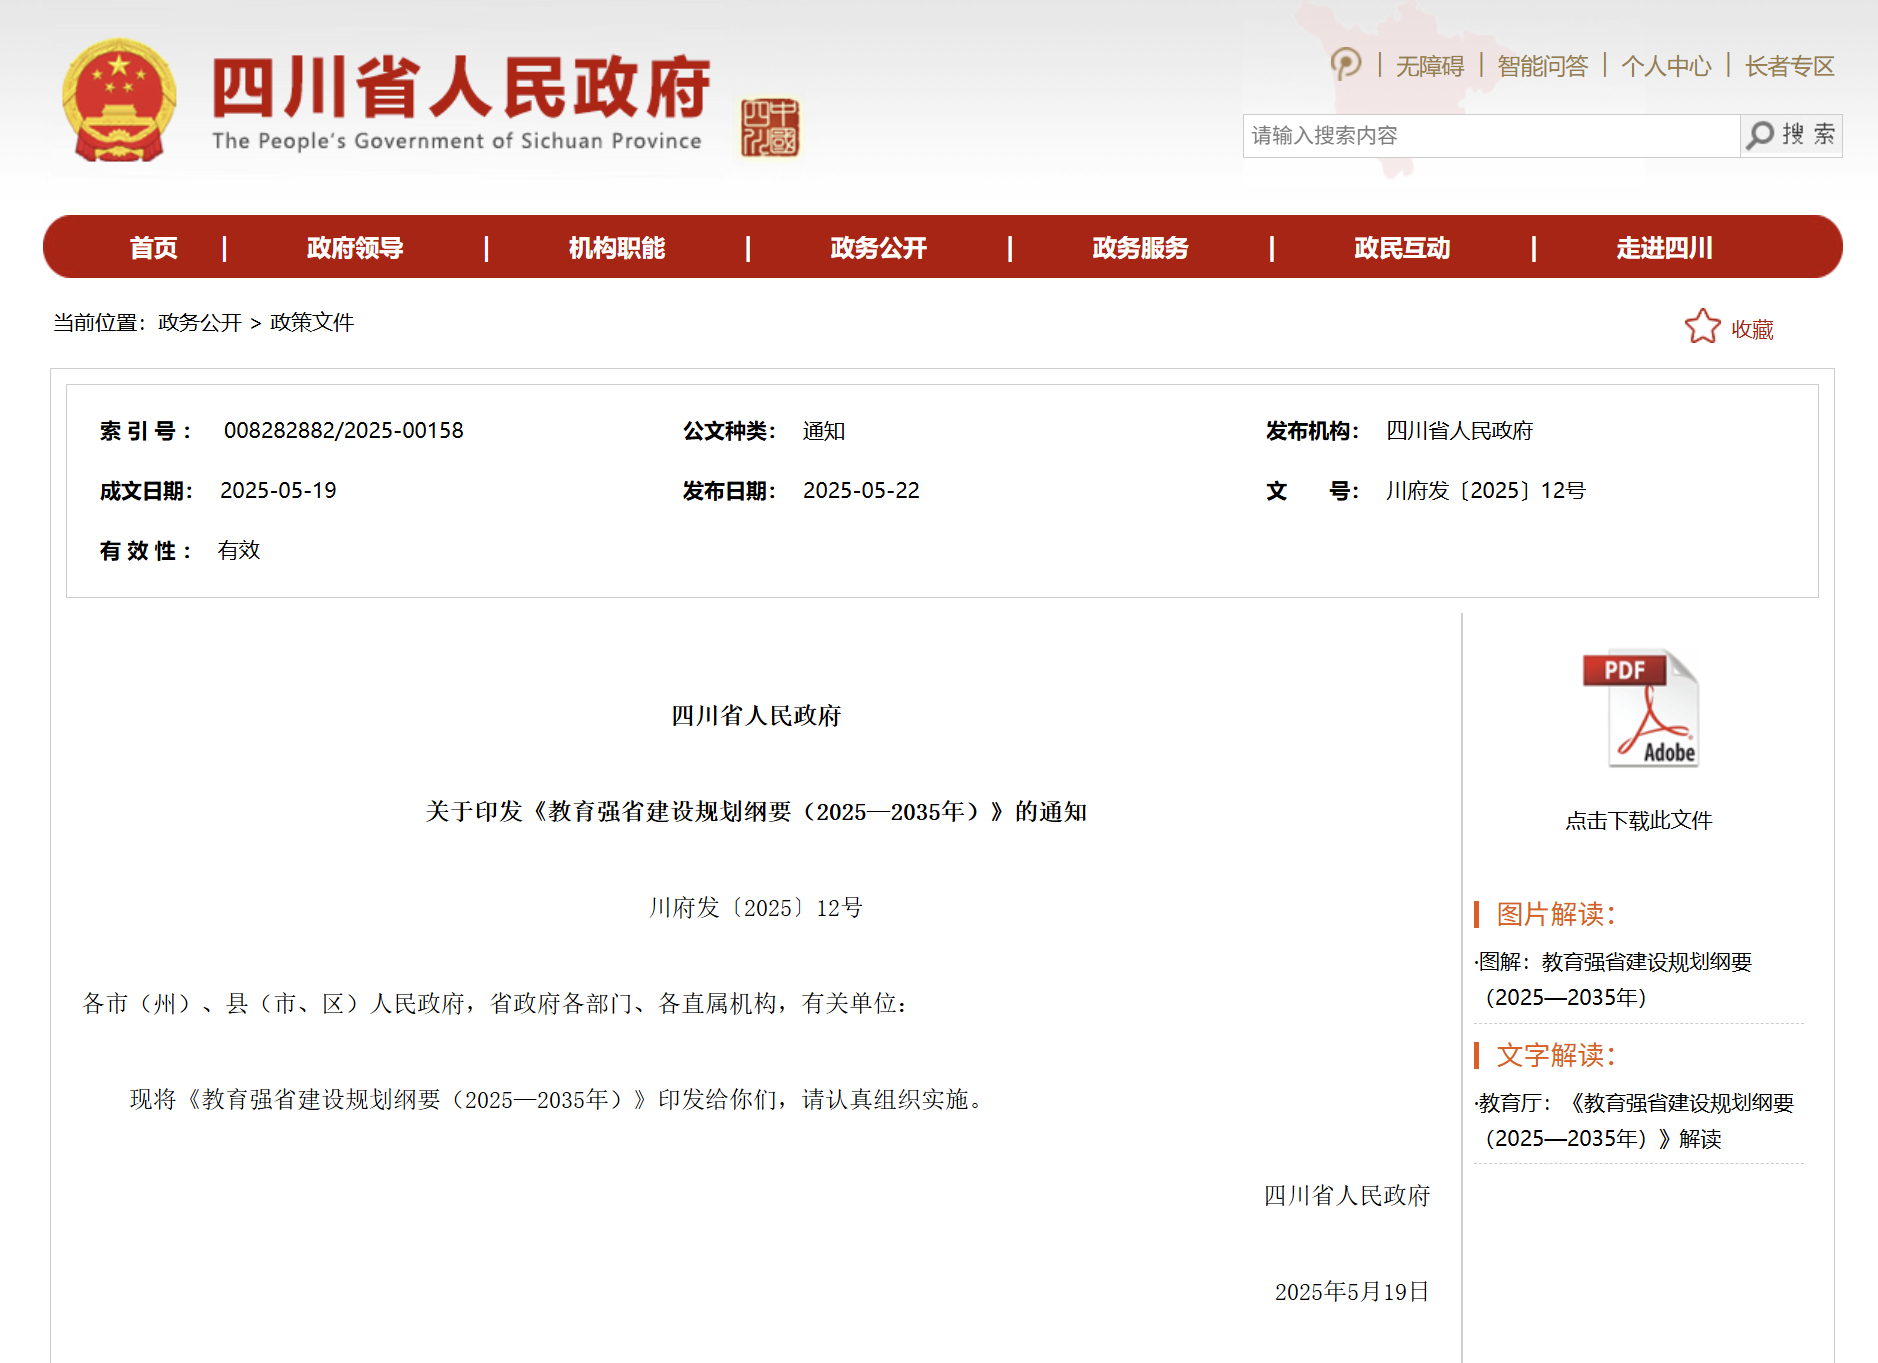The image size is (1878, 1363).
Task: Open 无障碍 accessibility mode
Action: [1429, 66]
